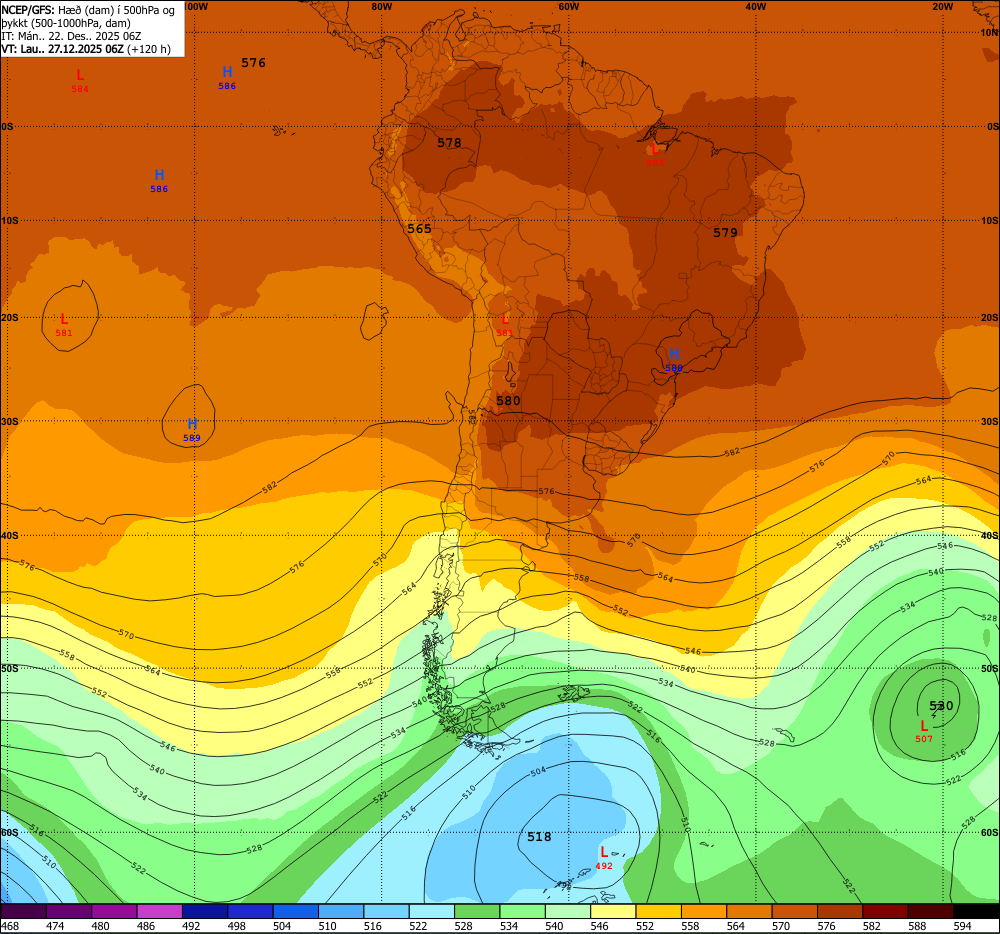The height and width of the screenshot is (934, 1000).
Task: Click the blue H 589 marker in the Pacific
Action: [x=192, y=424]
